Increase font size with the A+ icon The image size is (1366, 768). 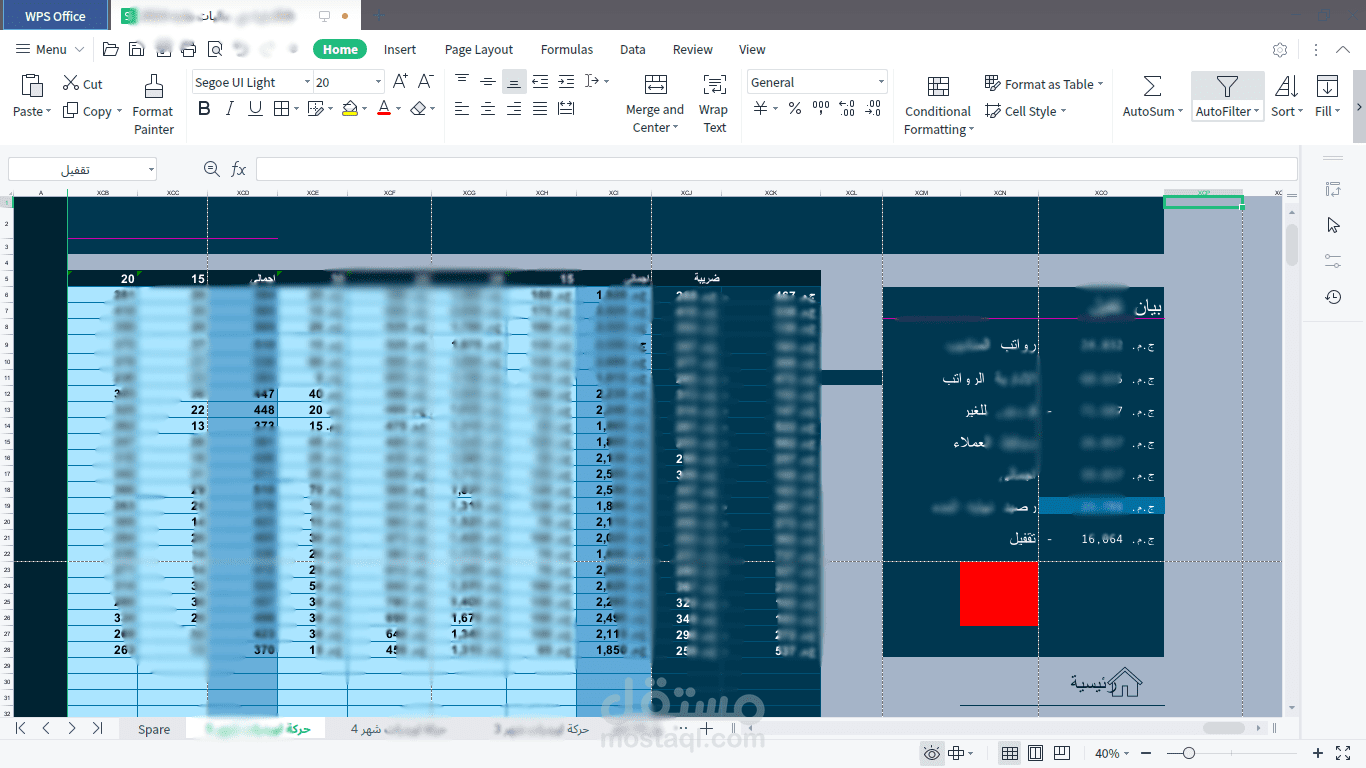[x=400, y=82]
